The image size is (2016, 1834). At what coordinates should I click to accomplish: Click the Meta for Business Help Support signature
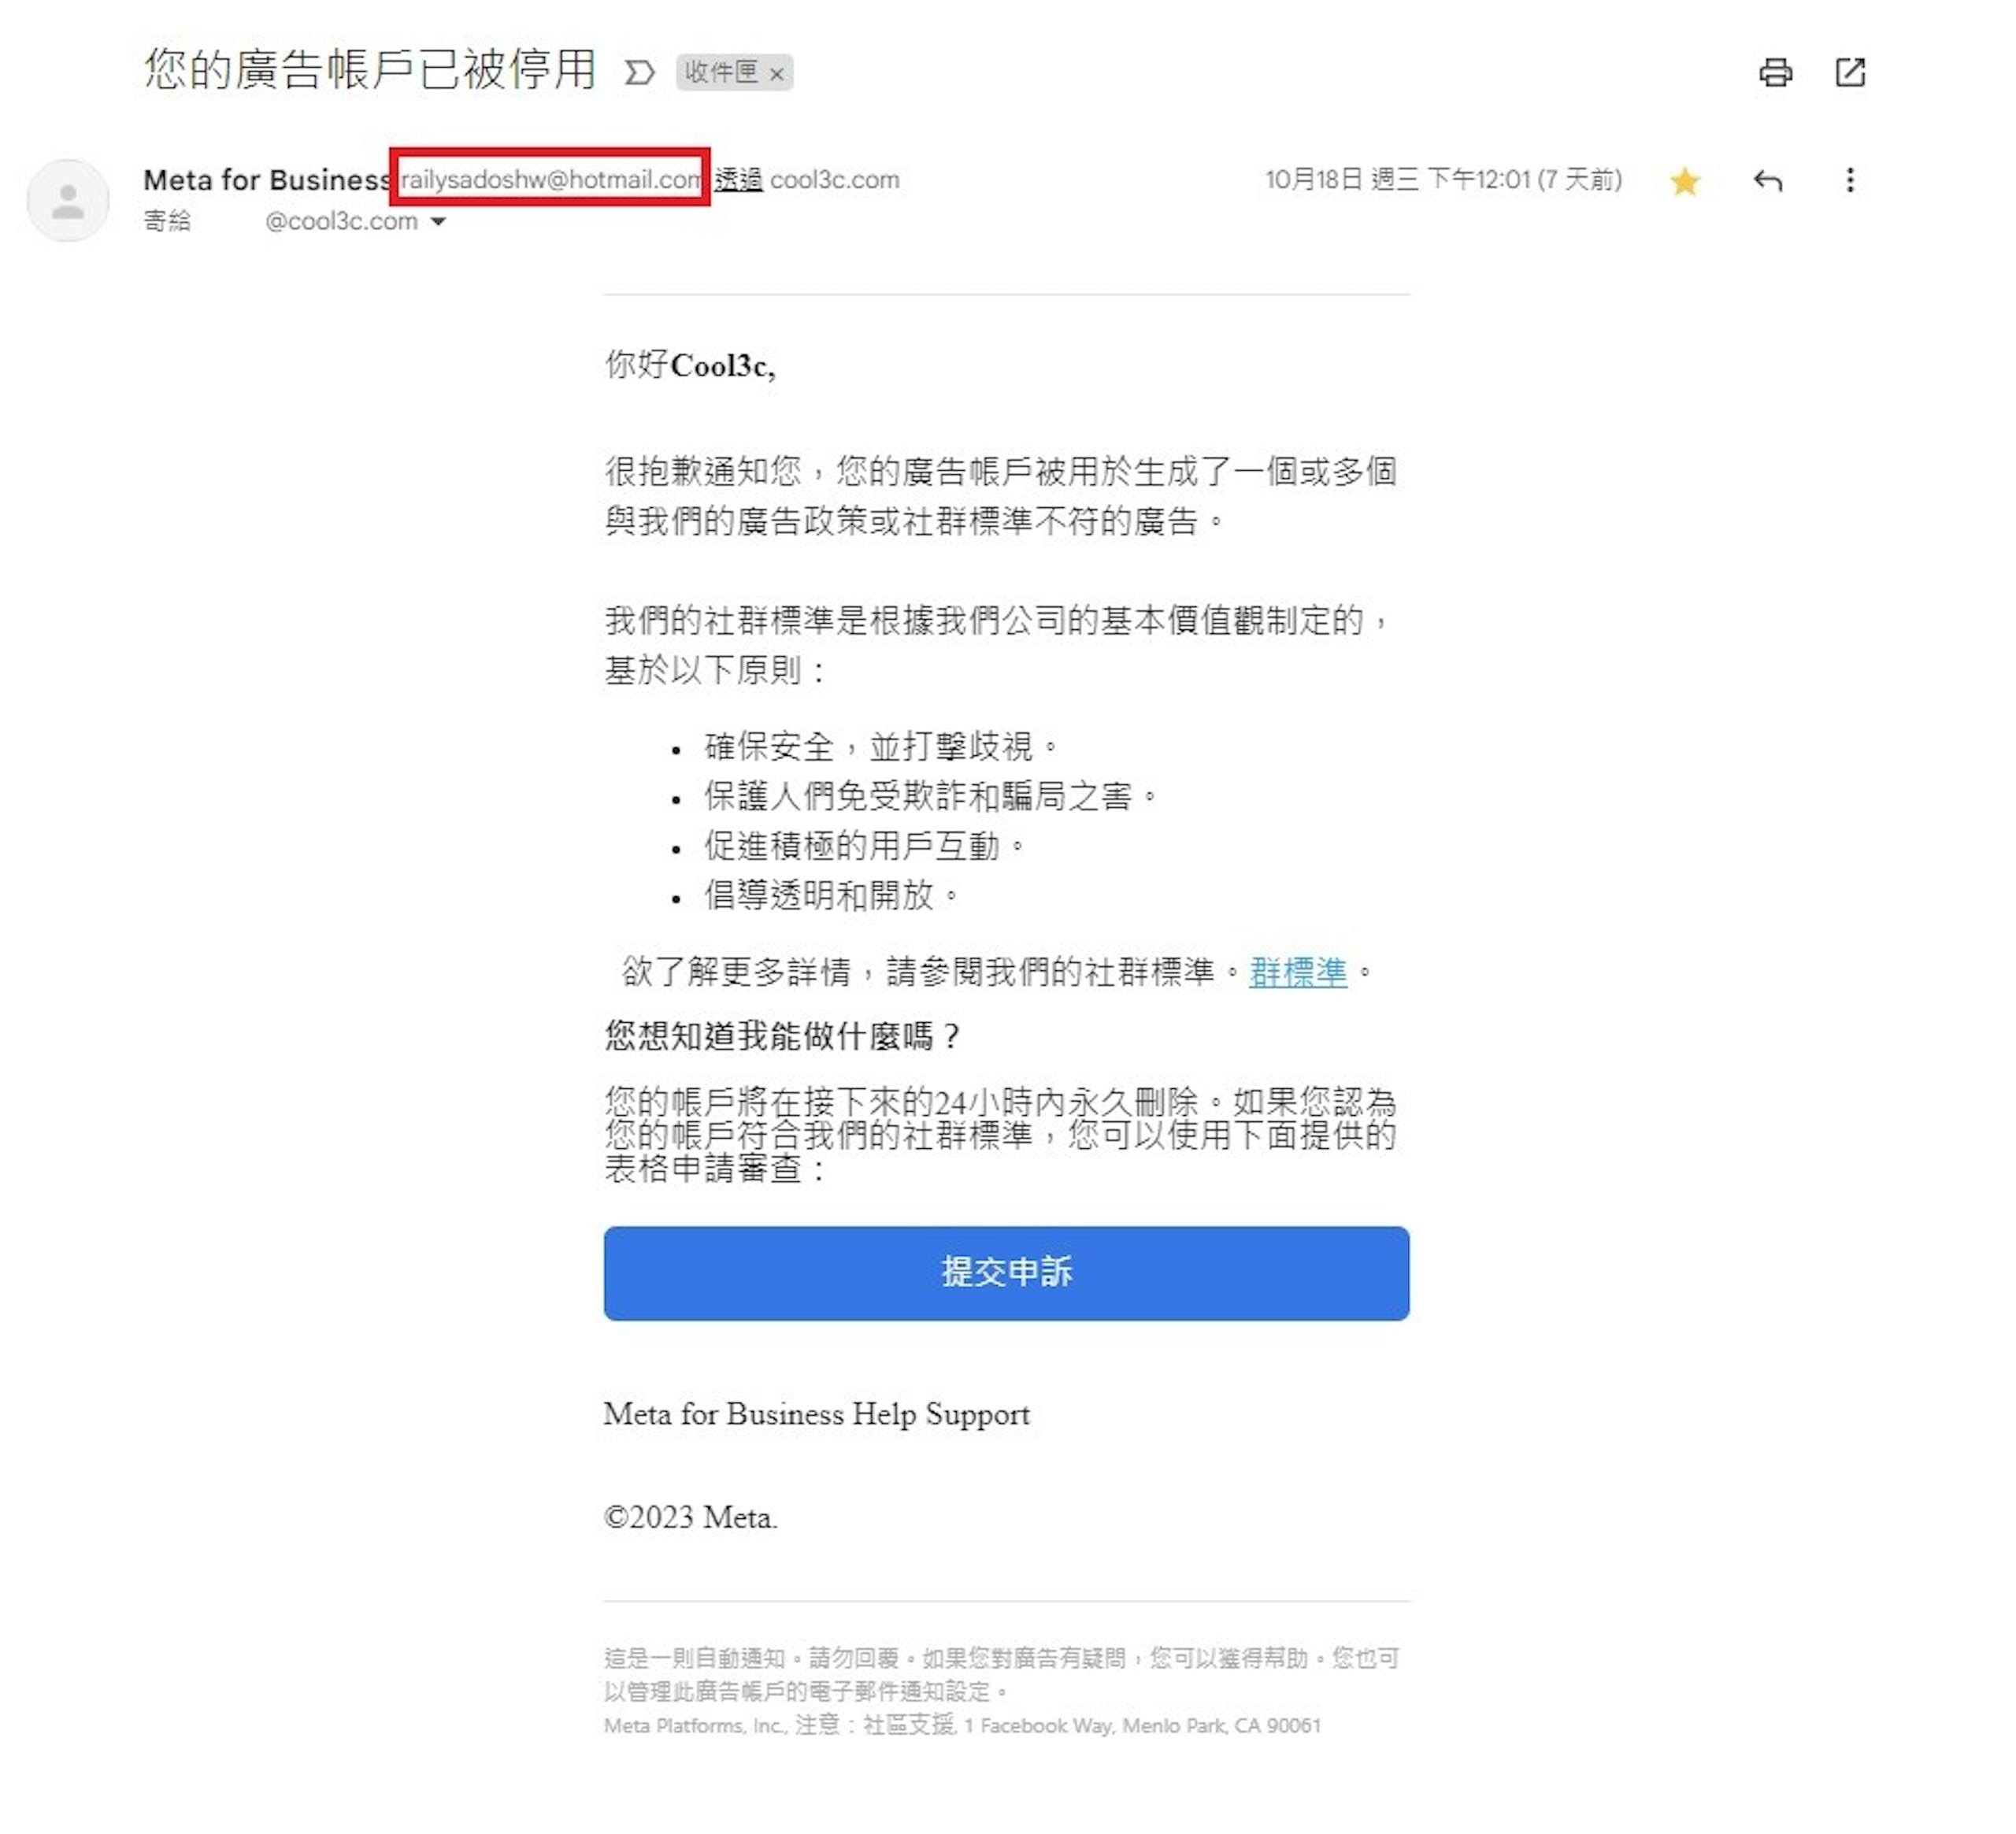coord(816,1415)
